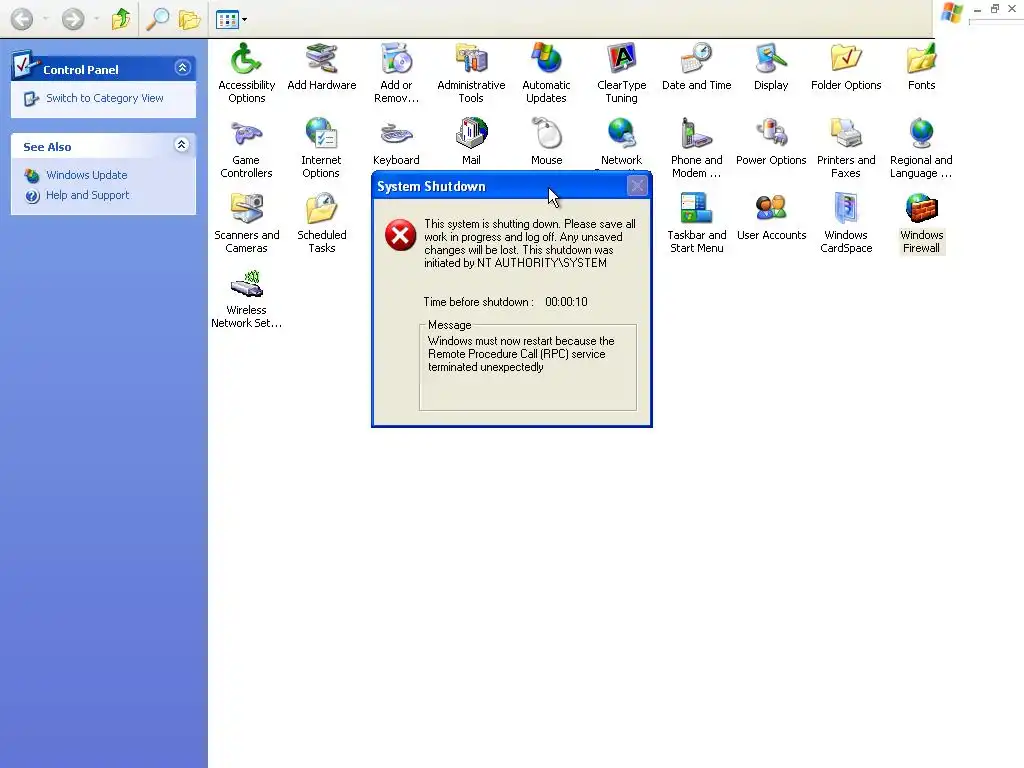This screenshot has width=1024, height=768.
Task: Open Game Controllers applet
Action: (246, 148)
